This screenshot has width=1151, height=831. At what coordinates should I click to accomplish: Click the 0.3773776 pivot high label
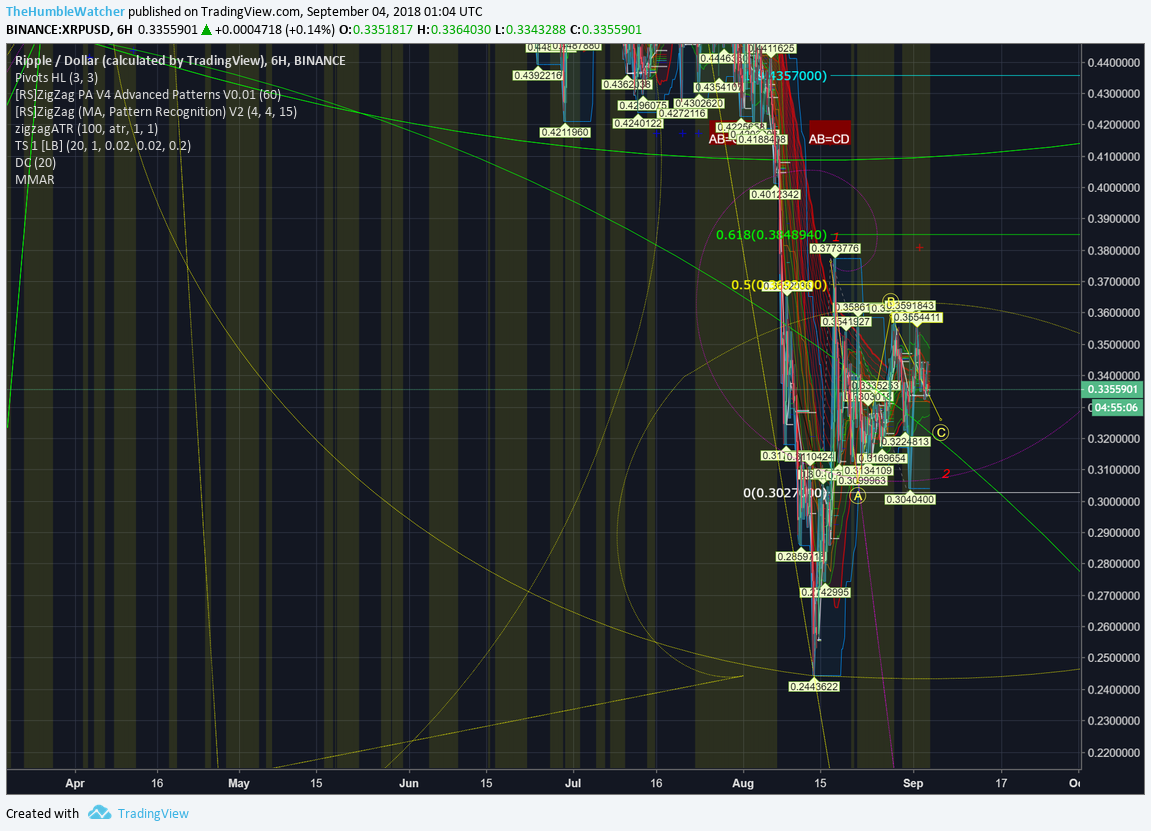(x=835, y=248)
